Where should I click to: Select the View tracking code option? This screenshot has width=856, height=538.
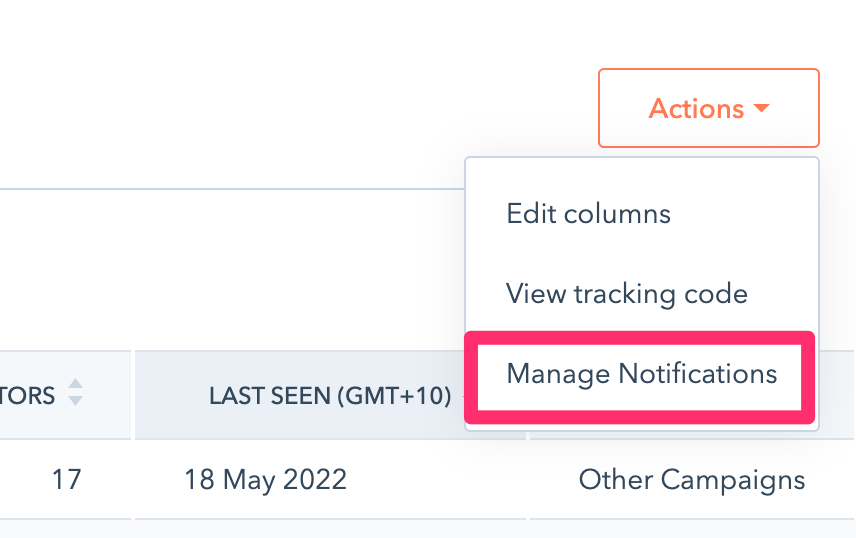(x=626, y=294)
